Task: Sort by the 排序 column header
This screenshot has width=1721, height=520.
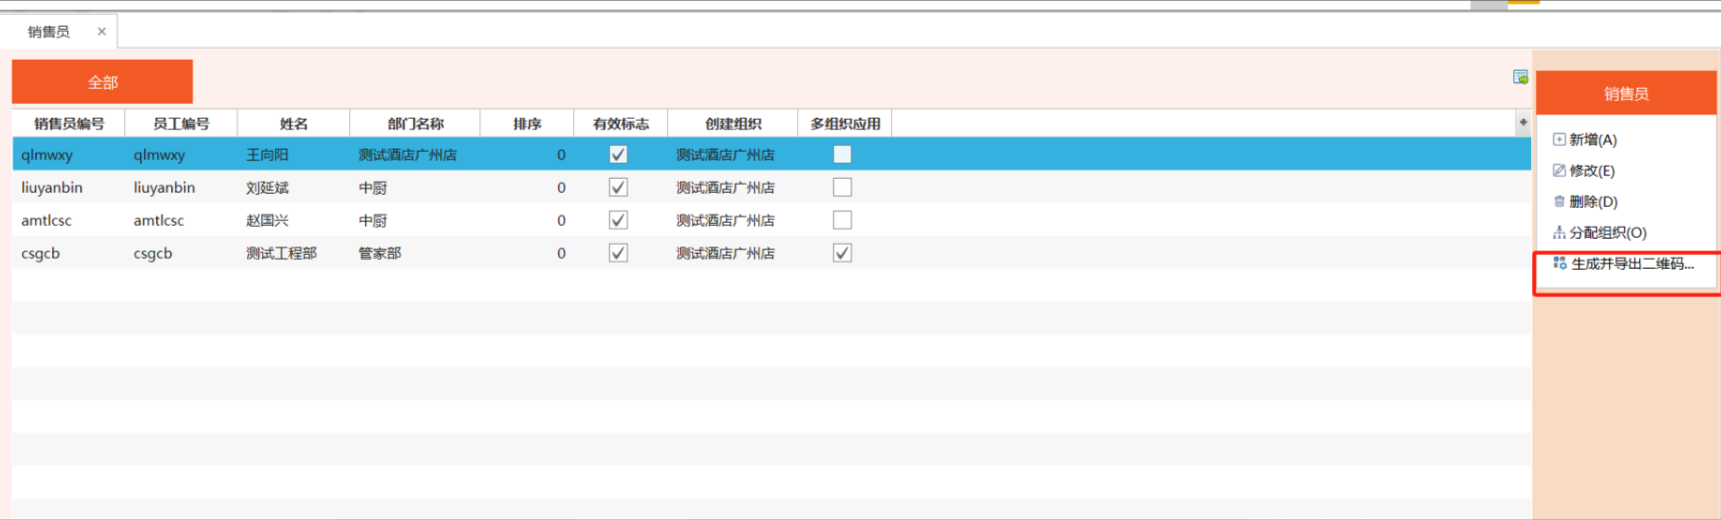Action: click(x=527, y=124)
